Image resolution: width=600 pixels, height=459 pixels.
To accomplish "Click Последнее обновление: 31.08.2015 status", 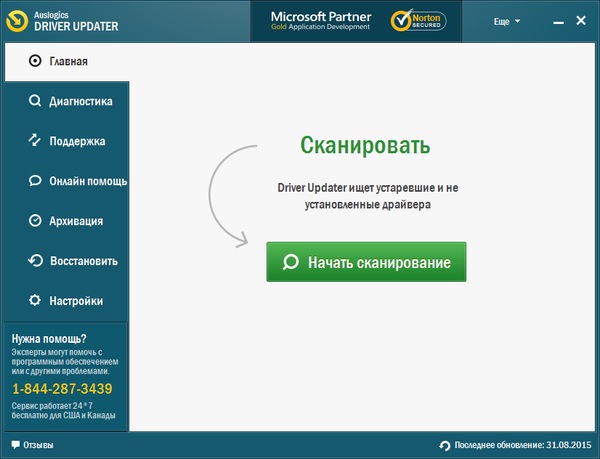I will [x=515, y=445].
